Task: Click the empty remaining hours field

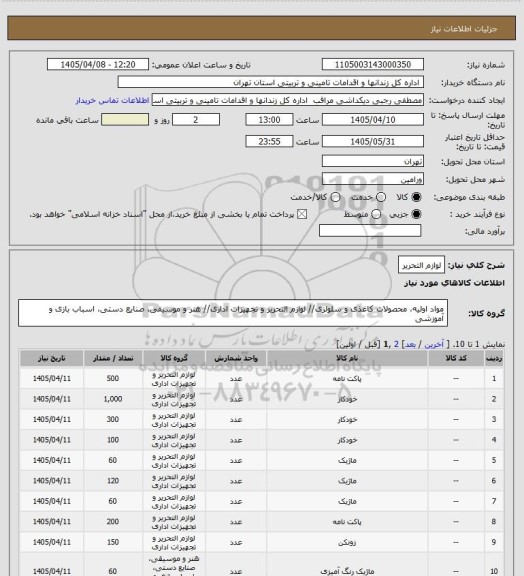Action: (125, 120)
